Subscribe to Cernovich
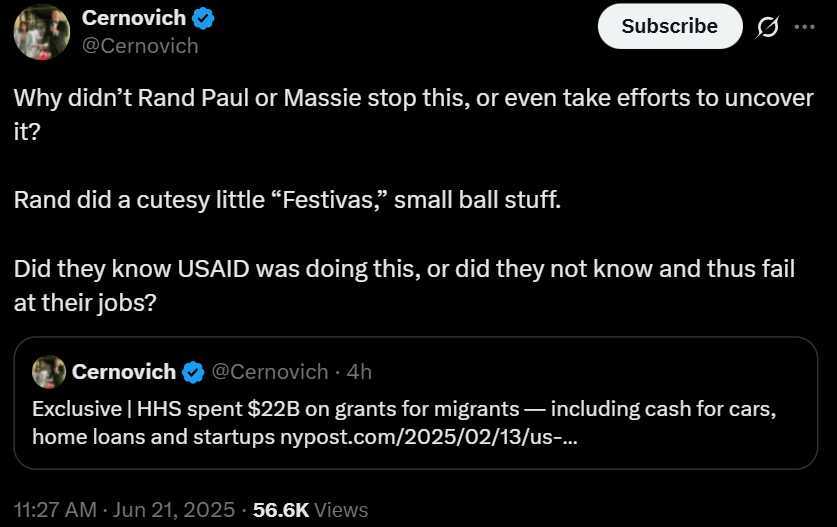The width and height of the screenshot is (837, 527). [x=669, y=26]
